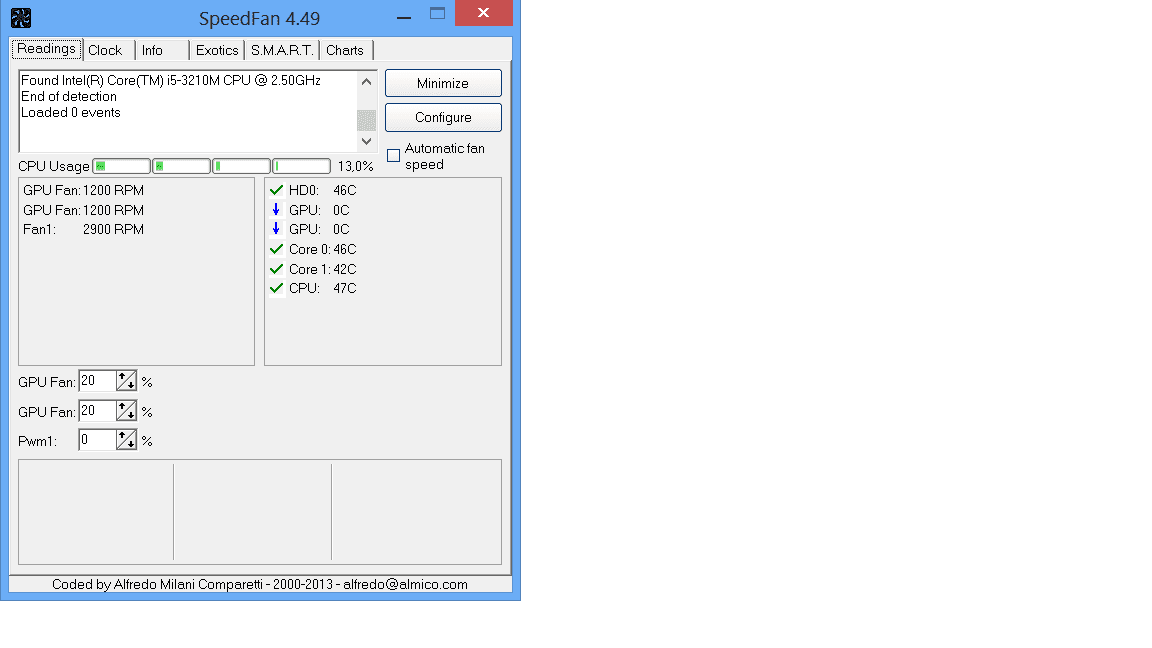Viewport: 1152px width, 648px height.
Task: Enable the Automatic fan speed checkbox
Action: coord(394,156)
